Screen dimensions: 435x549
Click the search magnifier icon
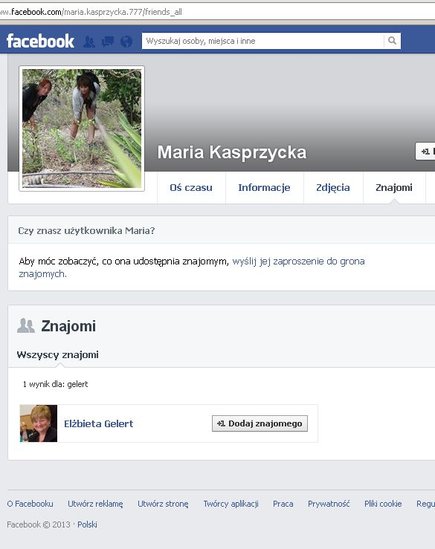392,41
